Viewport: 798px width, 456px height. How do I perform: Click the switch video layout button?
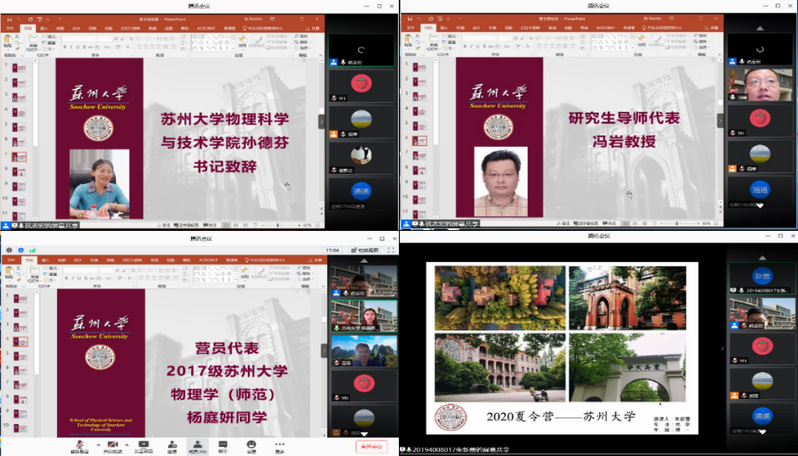(x=365, y=250)
